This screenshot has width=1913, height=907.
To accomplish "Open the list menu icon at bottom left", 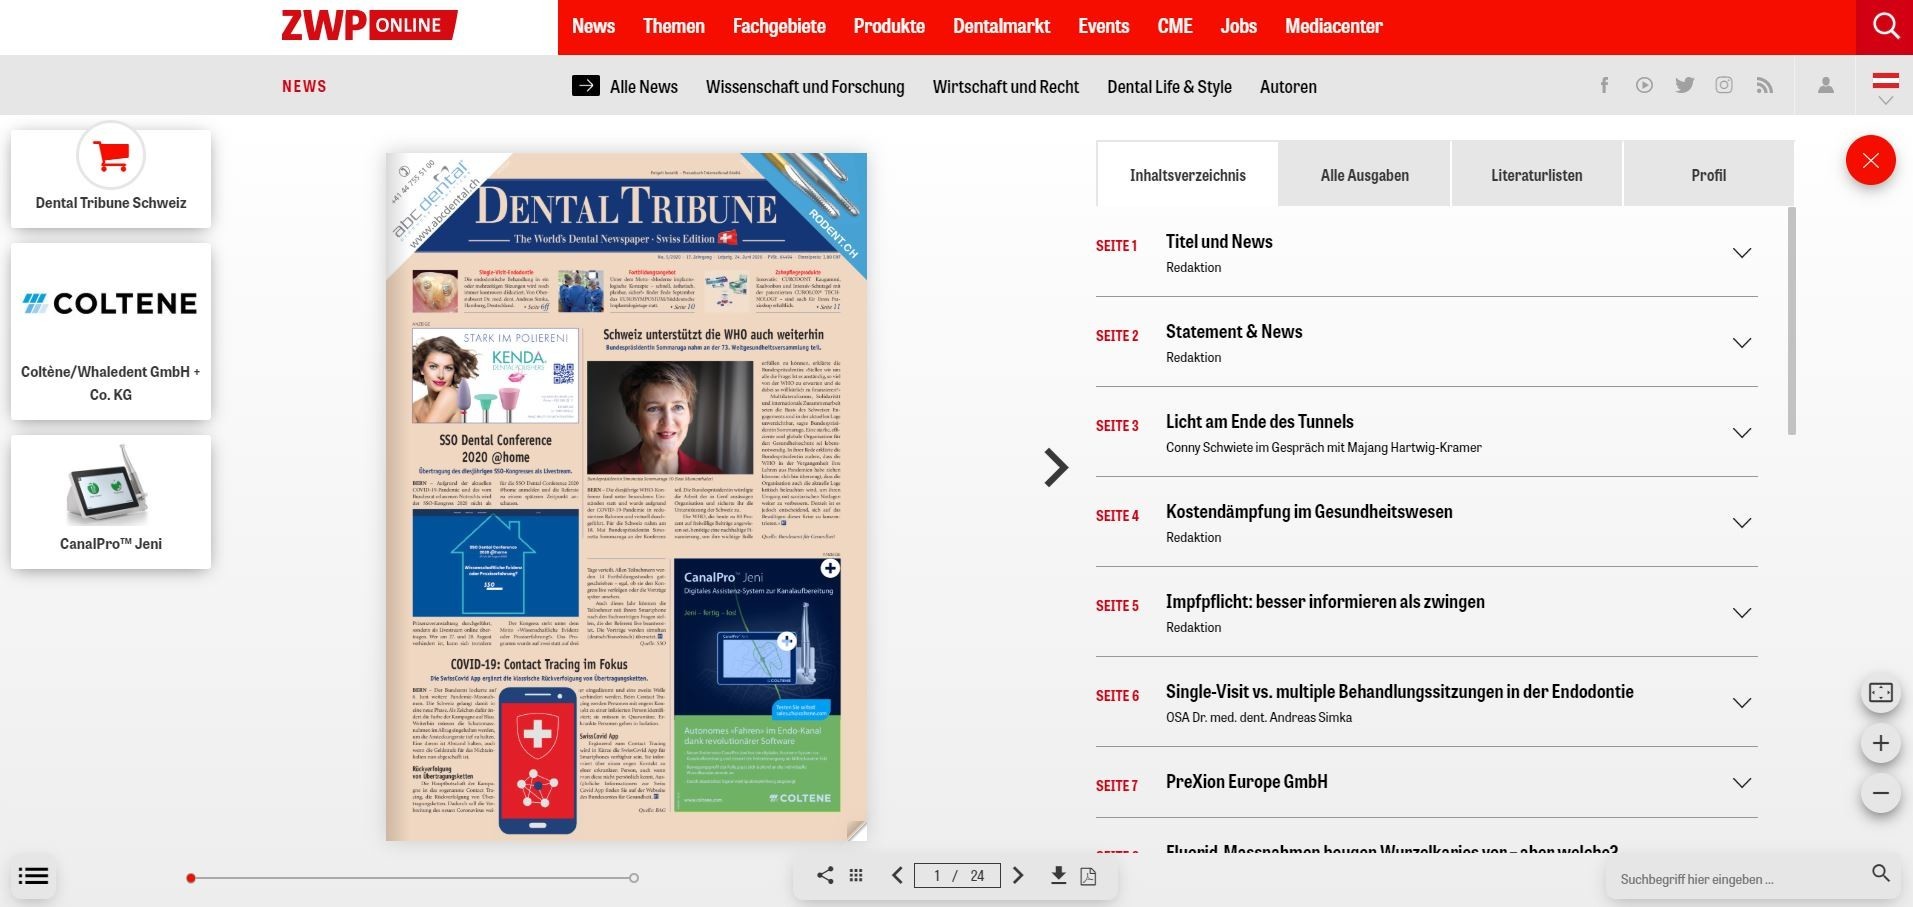I will [x=33, y=876].
